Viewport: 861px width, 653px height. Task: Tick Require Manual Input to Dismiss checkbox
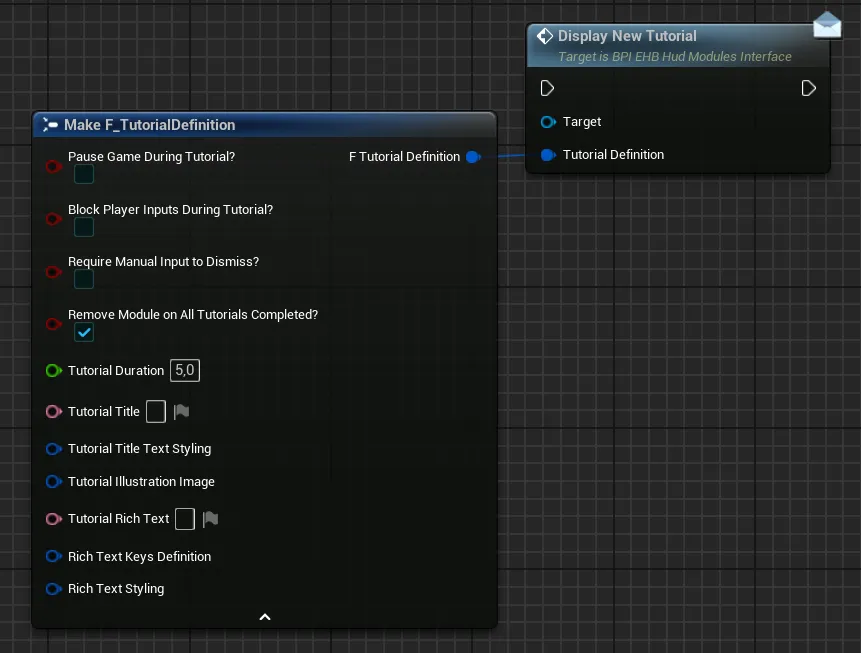(x=84, y=280)
